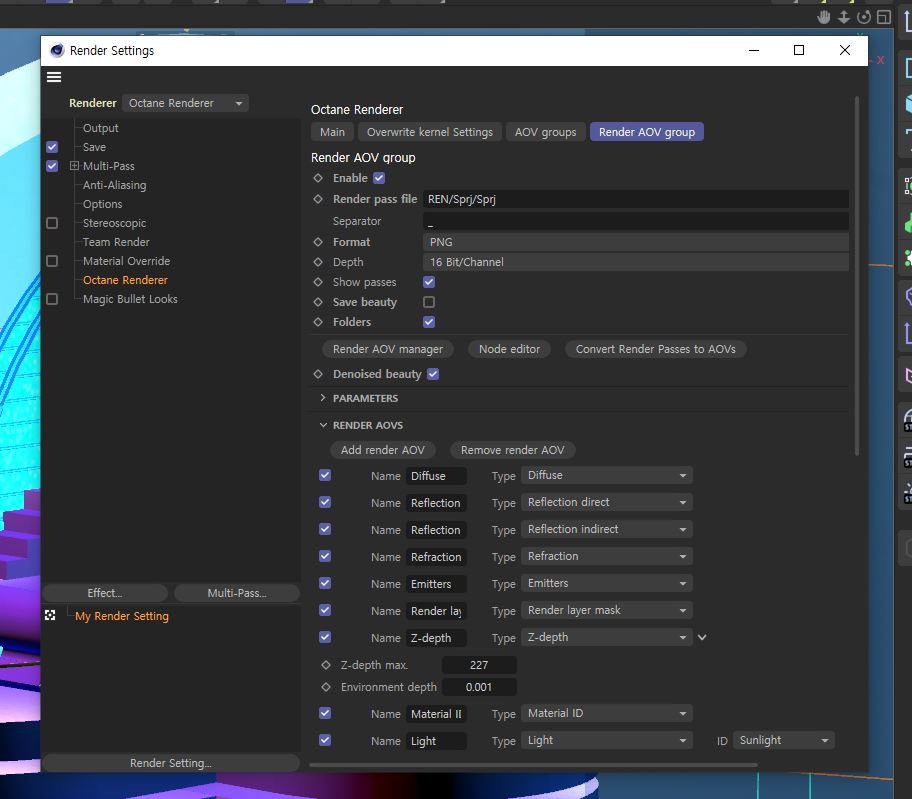Click the keyframe diamond beside Show passes
The height and width of the screenshot is (799, 912).
coord(318,282)
